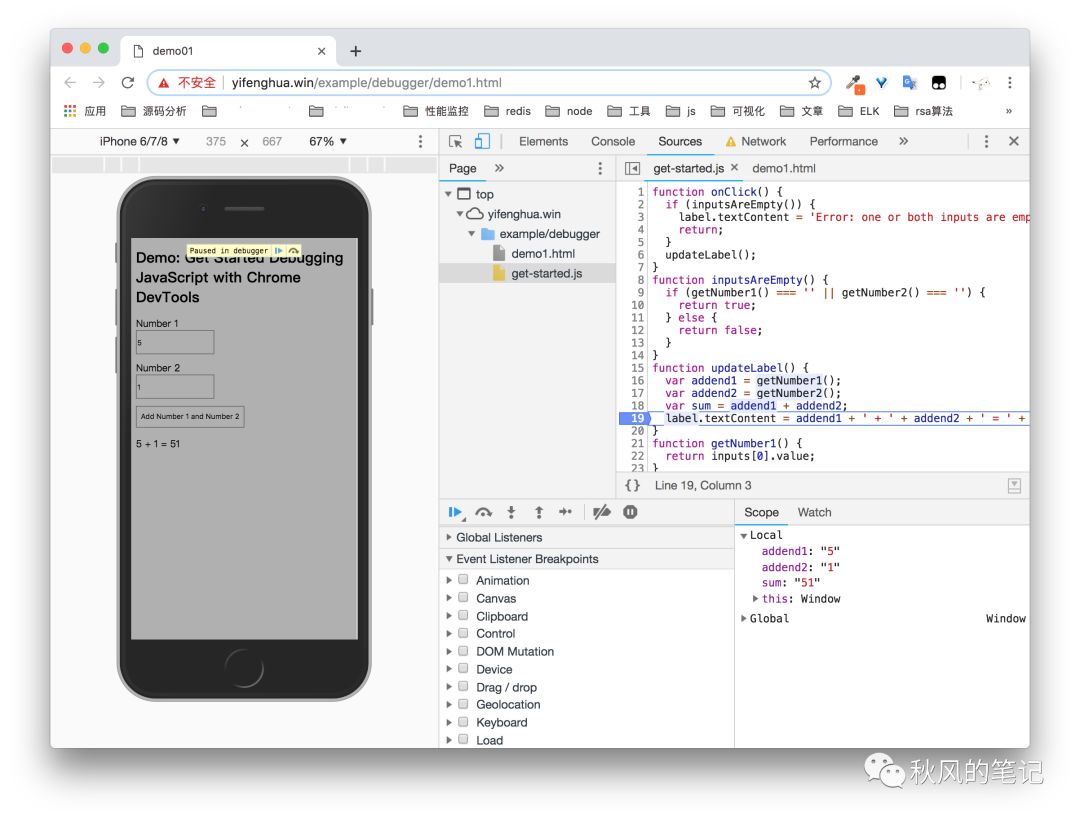
Task: Open a new browser tab
Action: [x=355, y=51]
